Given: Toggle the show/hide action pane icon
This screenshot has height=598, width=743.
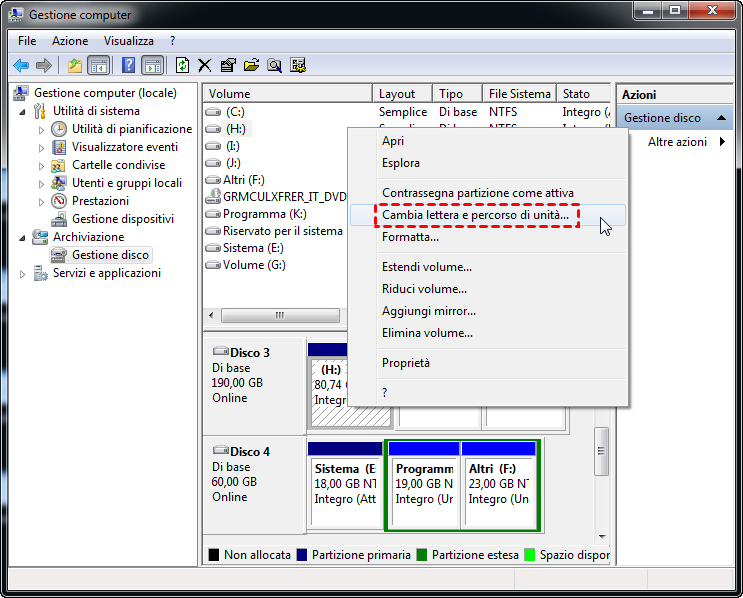Looking at the screenshot, I should tap(153, 65).
